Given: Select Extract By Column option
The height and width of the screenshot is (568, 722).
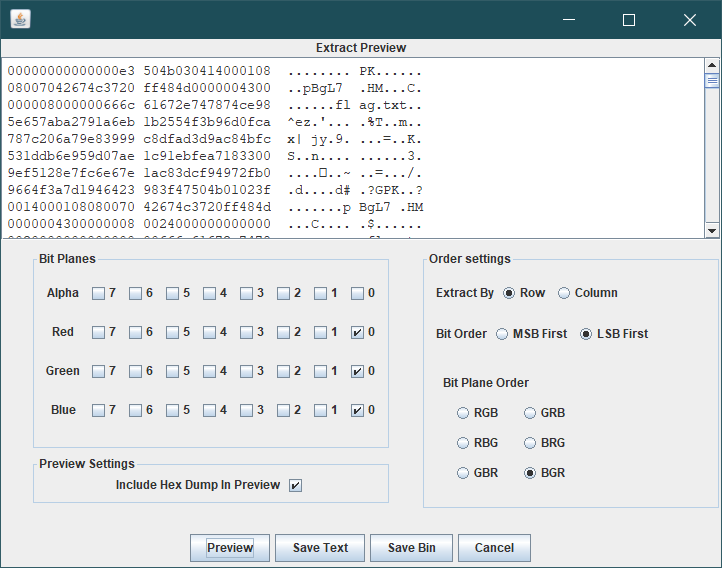Looking at the screenshot, I should (x=564, y=293).
